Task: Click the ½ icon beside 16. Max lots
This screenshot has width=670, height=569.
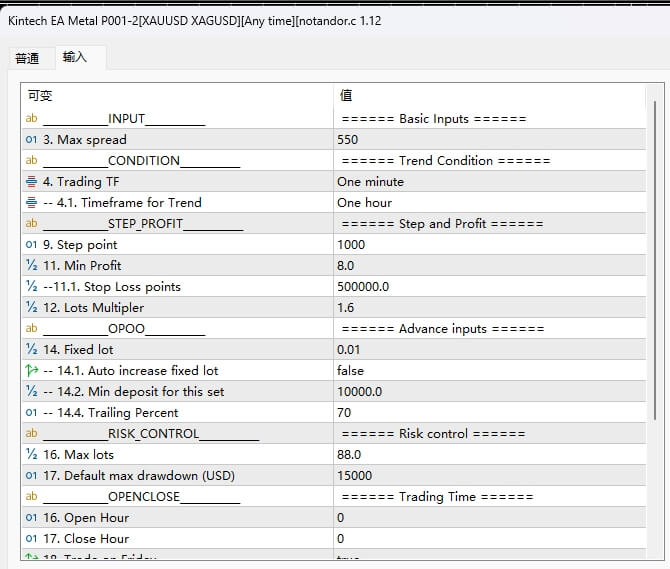Action: [x=32, y=454]
